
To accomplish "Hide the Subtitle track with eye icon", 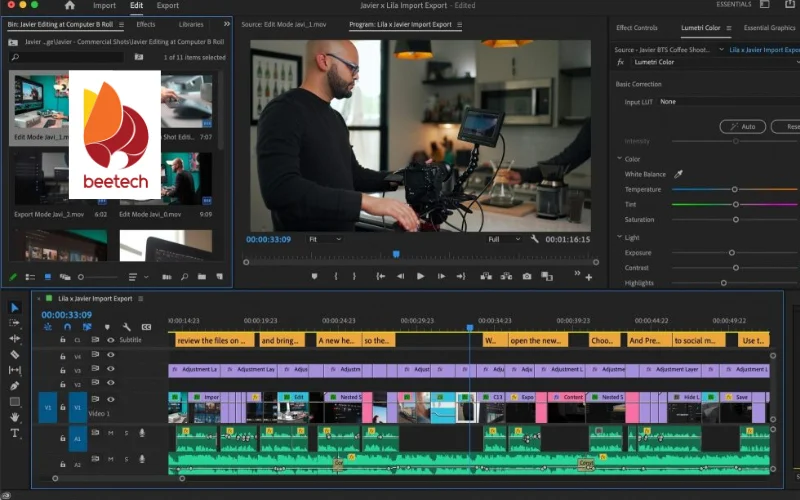I will pos(110,340).
